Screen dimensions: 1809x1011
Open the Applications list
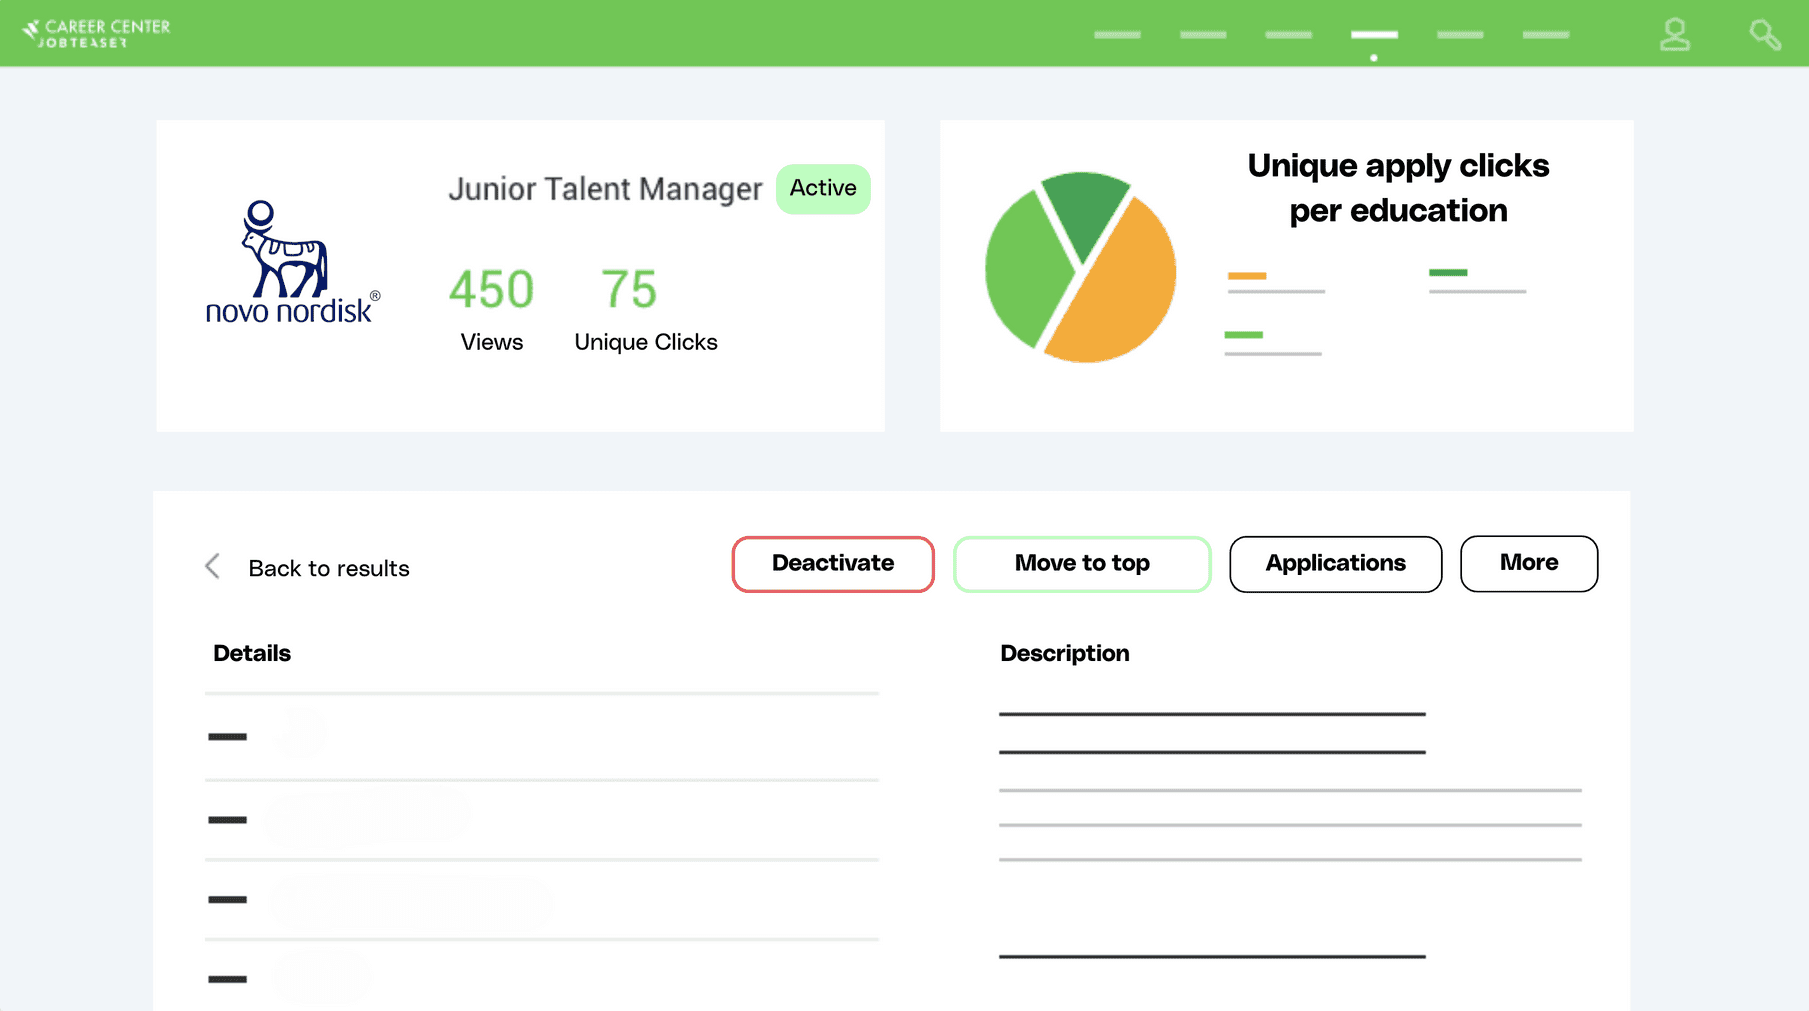(1335, 563)
